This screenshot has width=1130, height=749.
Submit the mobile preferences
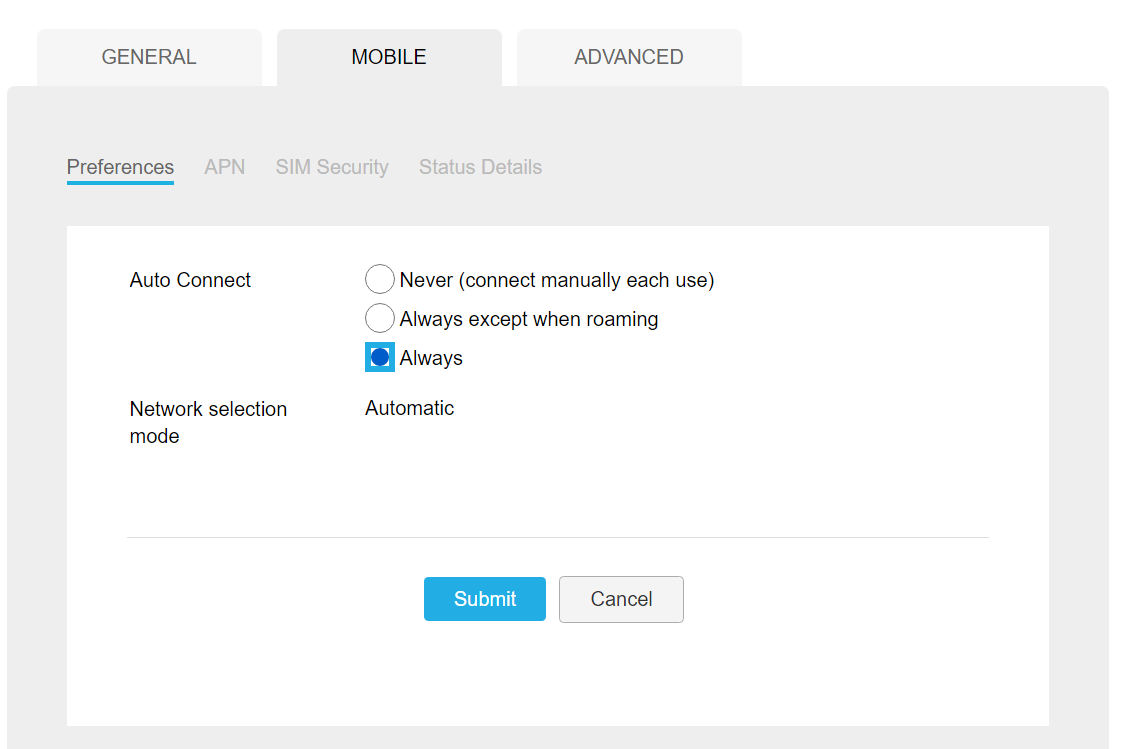point(485,599)
